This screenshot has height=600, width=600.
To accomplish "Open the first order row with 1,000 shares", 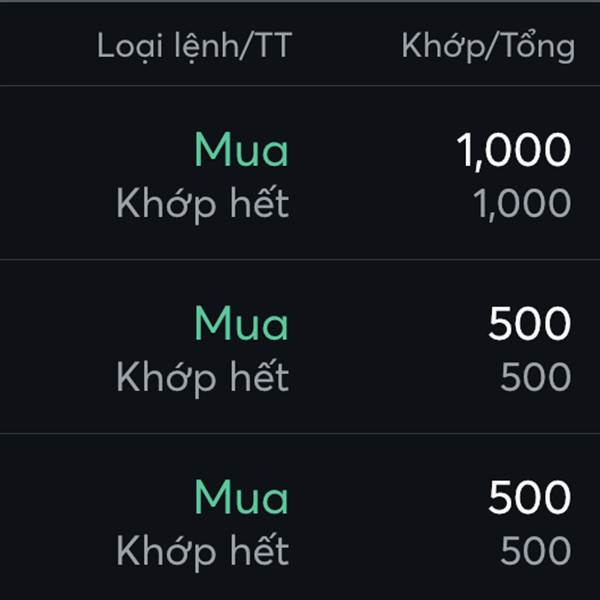I will (300, 173).
